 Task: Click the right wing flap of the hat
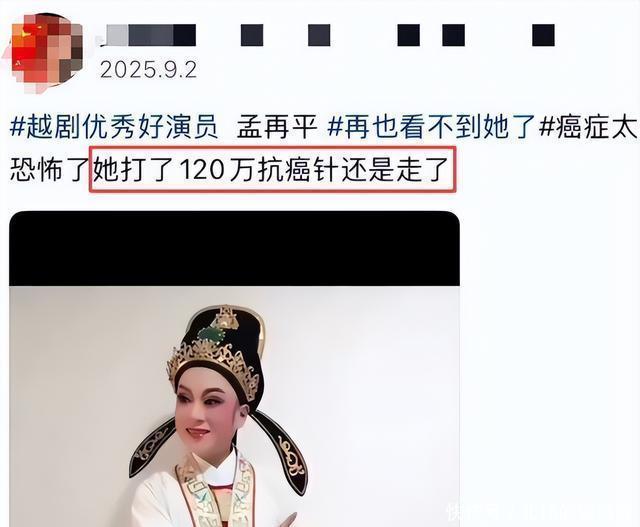tap(284, 450)
